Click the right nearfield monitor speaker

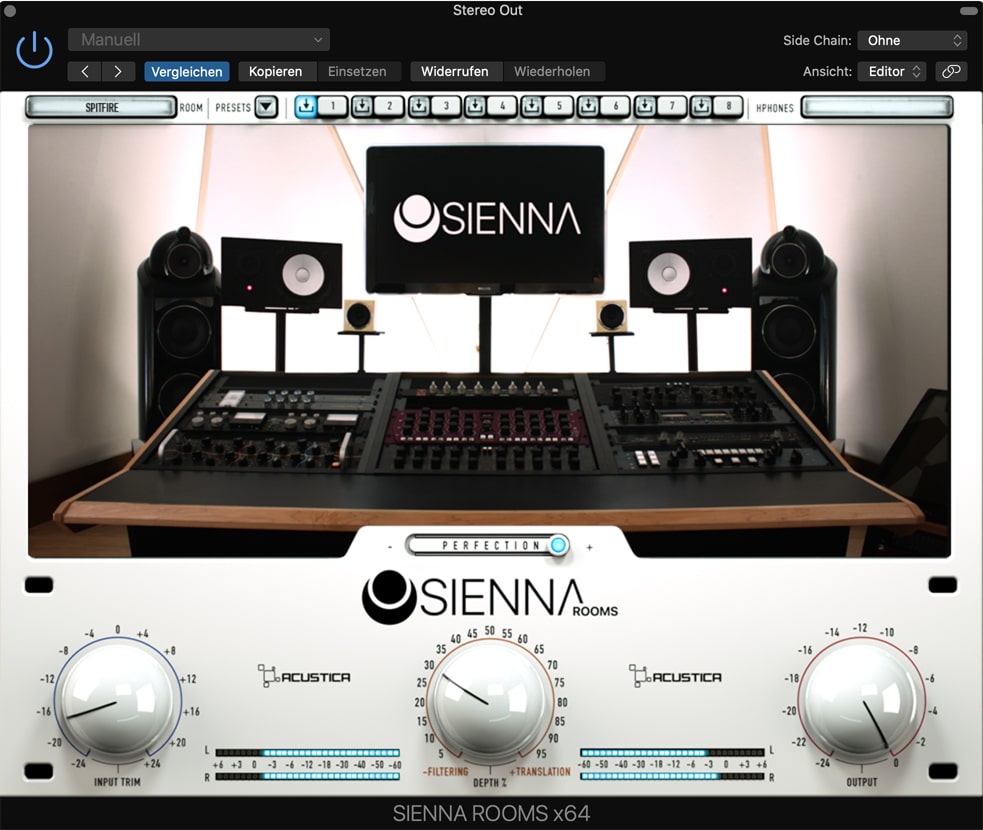pyautogui.click(x=690, y=274)
